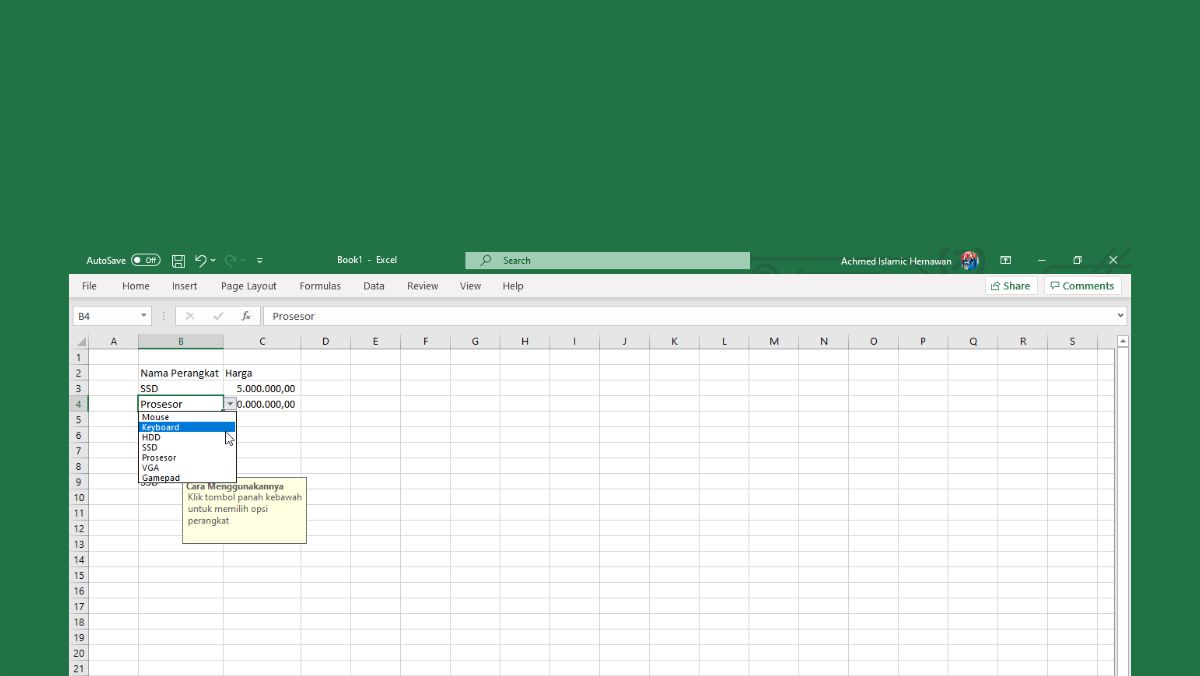Viewport: 1200px width, 676px height.
Task: Click the Enter checkmark icon in formula bar
Action: pyautogui.click(x=218, y=316)
